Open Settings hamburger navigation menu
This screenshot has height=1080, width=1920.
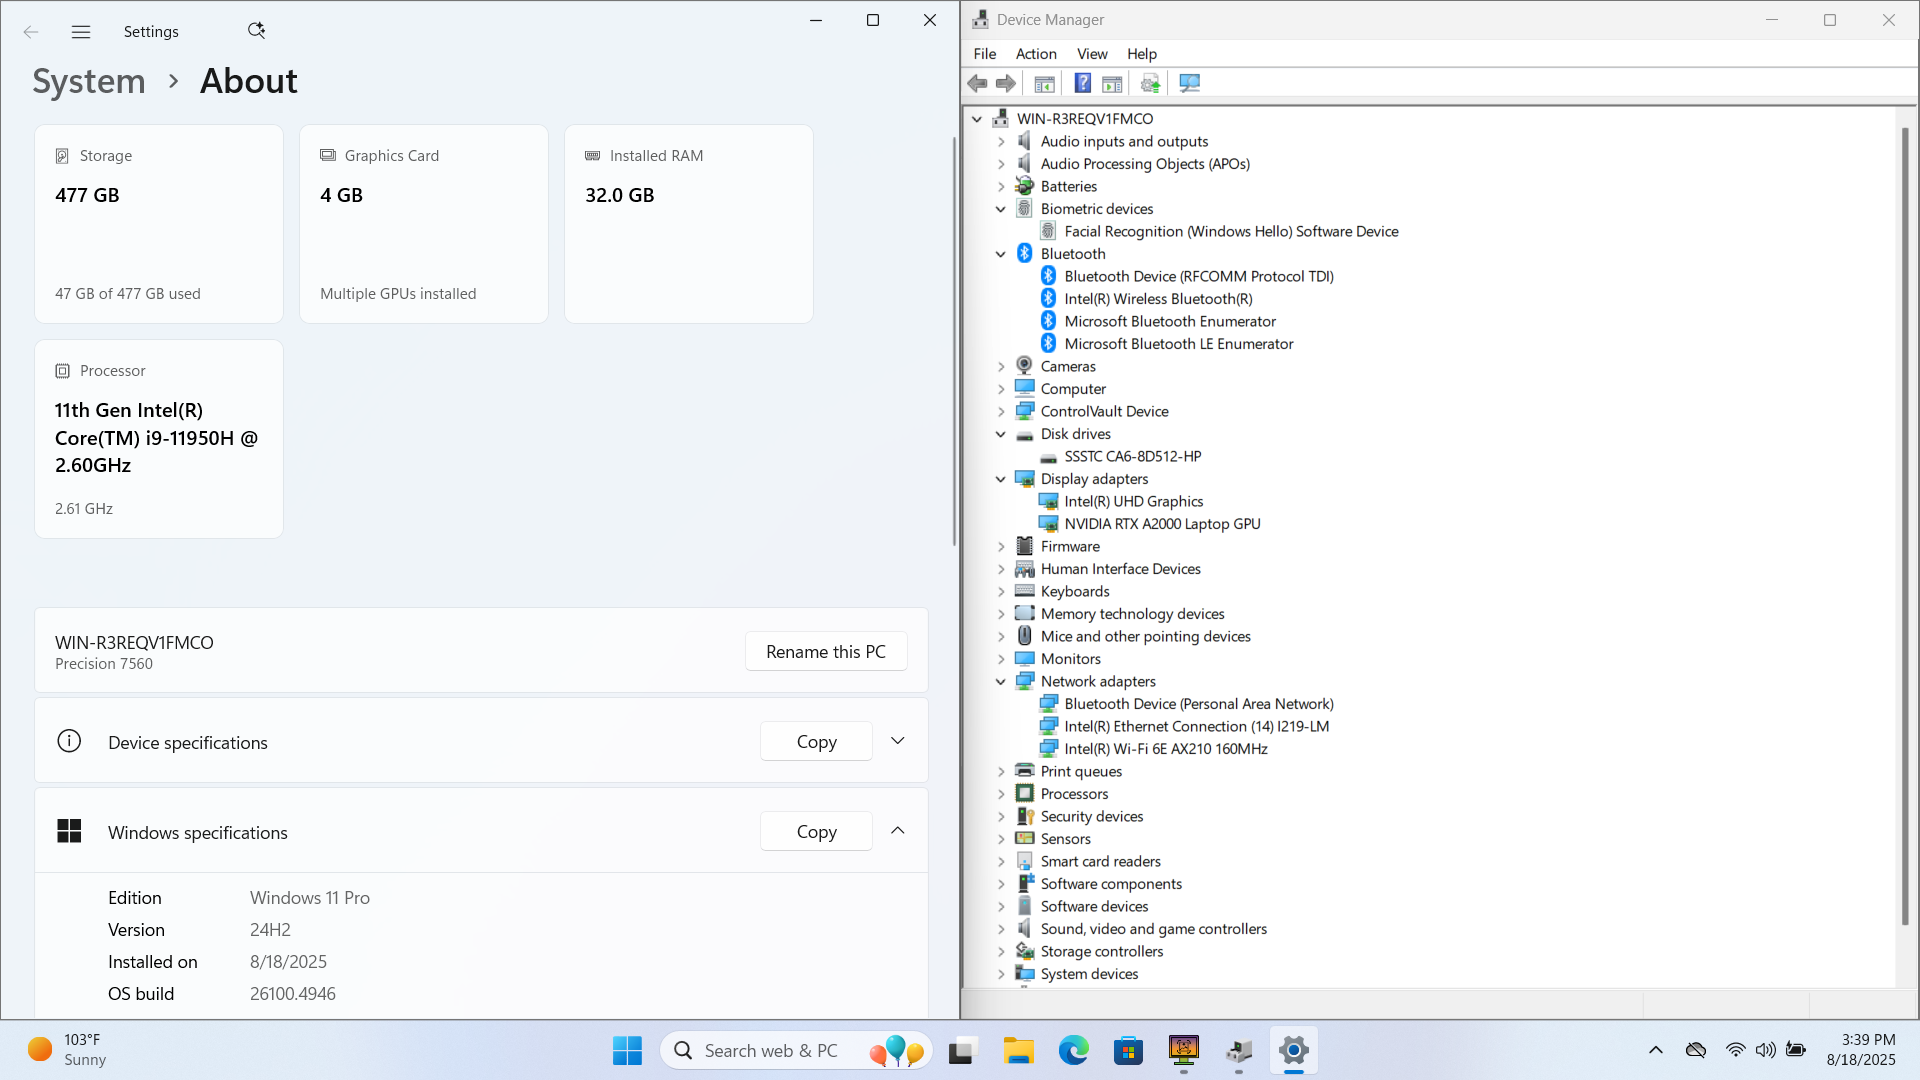(81, 32)
